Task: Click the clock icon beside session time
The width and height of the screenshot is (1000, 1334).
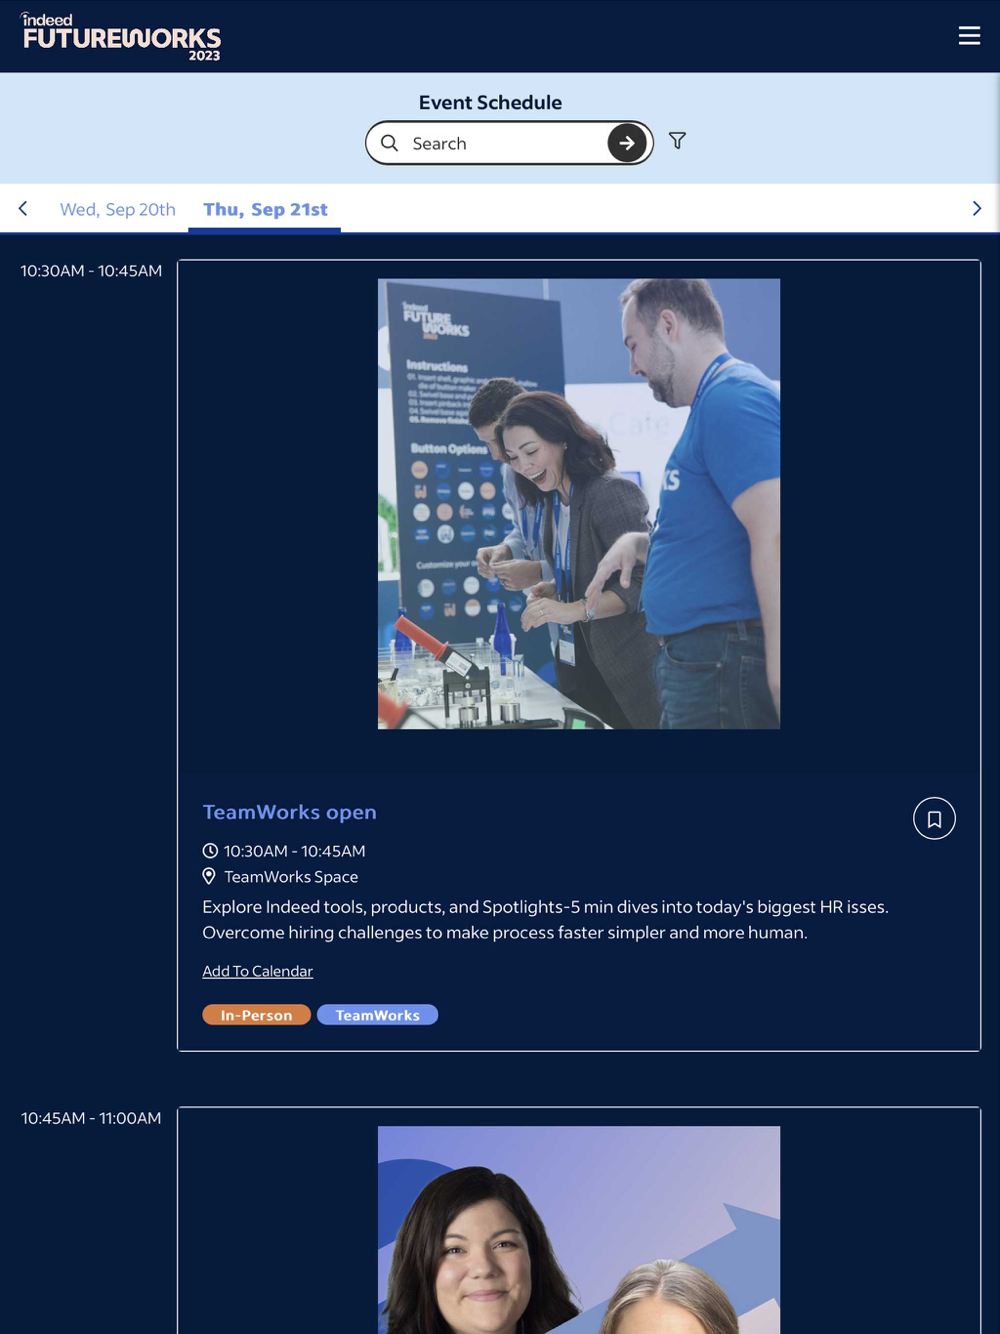Action: click(x=210, y=851)
